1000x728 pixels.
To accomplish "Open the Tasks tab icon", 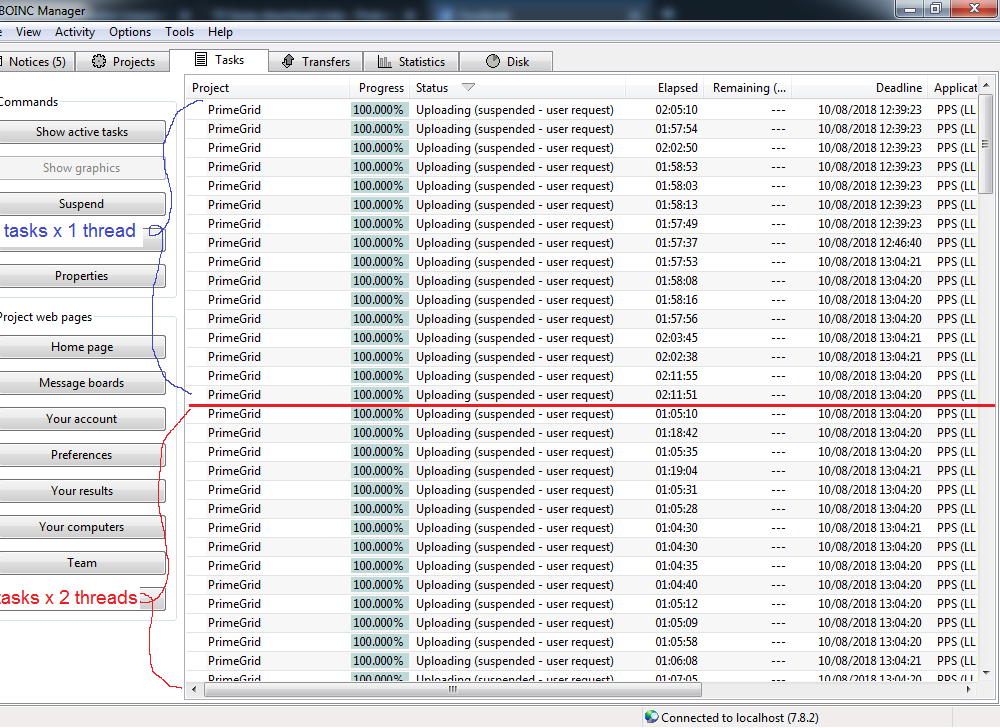I will pos(201,60).
